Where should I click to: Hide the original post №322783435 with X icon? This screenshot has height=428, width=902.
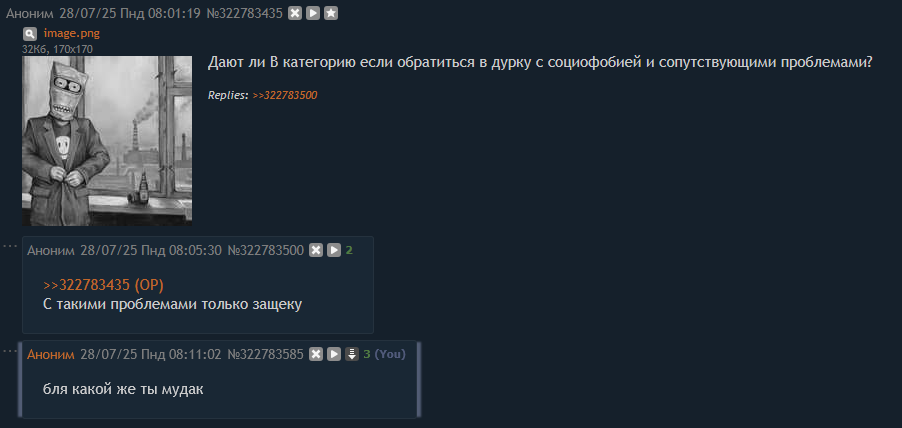(295, 13)
